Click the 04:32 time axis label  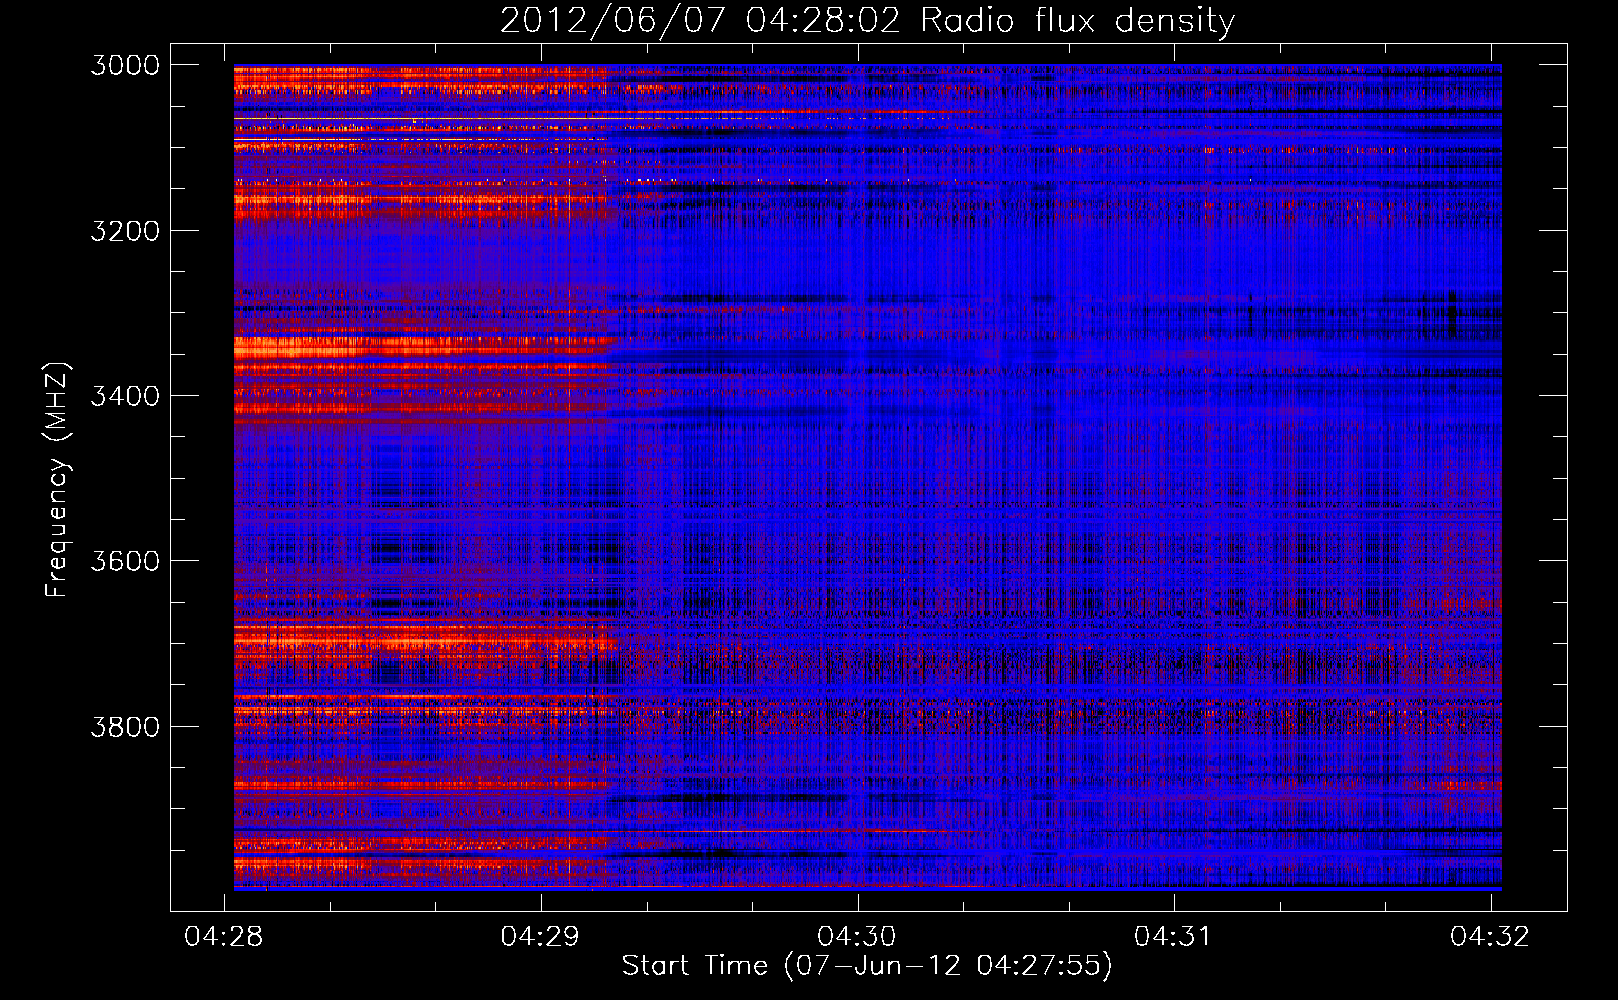tap(1490, 936)
